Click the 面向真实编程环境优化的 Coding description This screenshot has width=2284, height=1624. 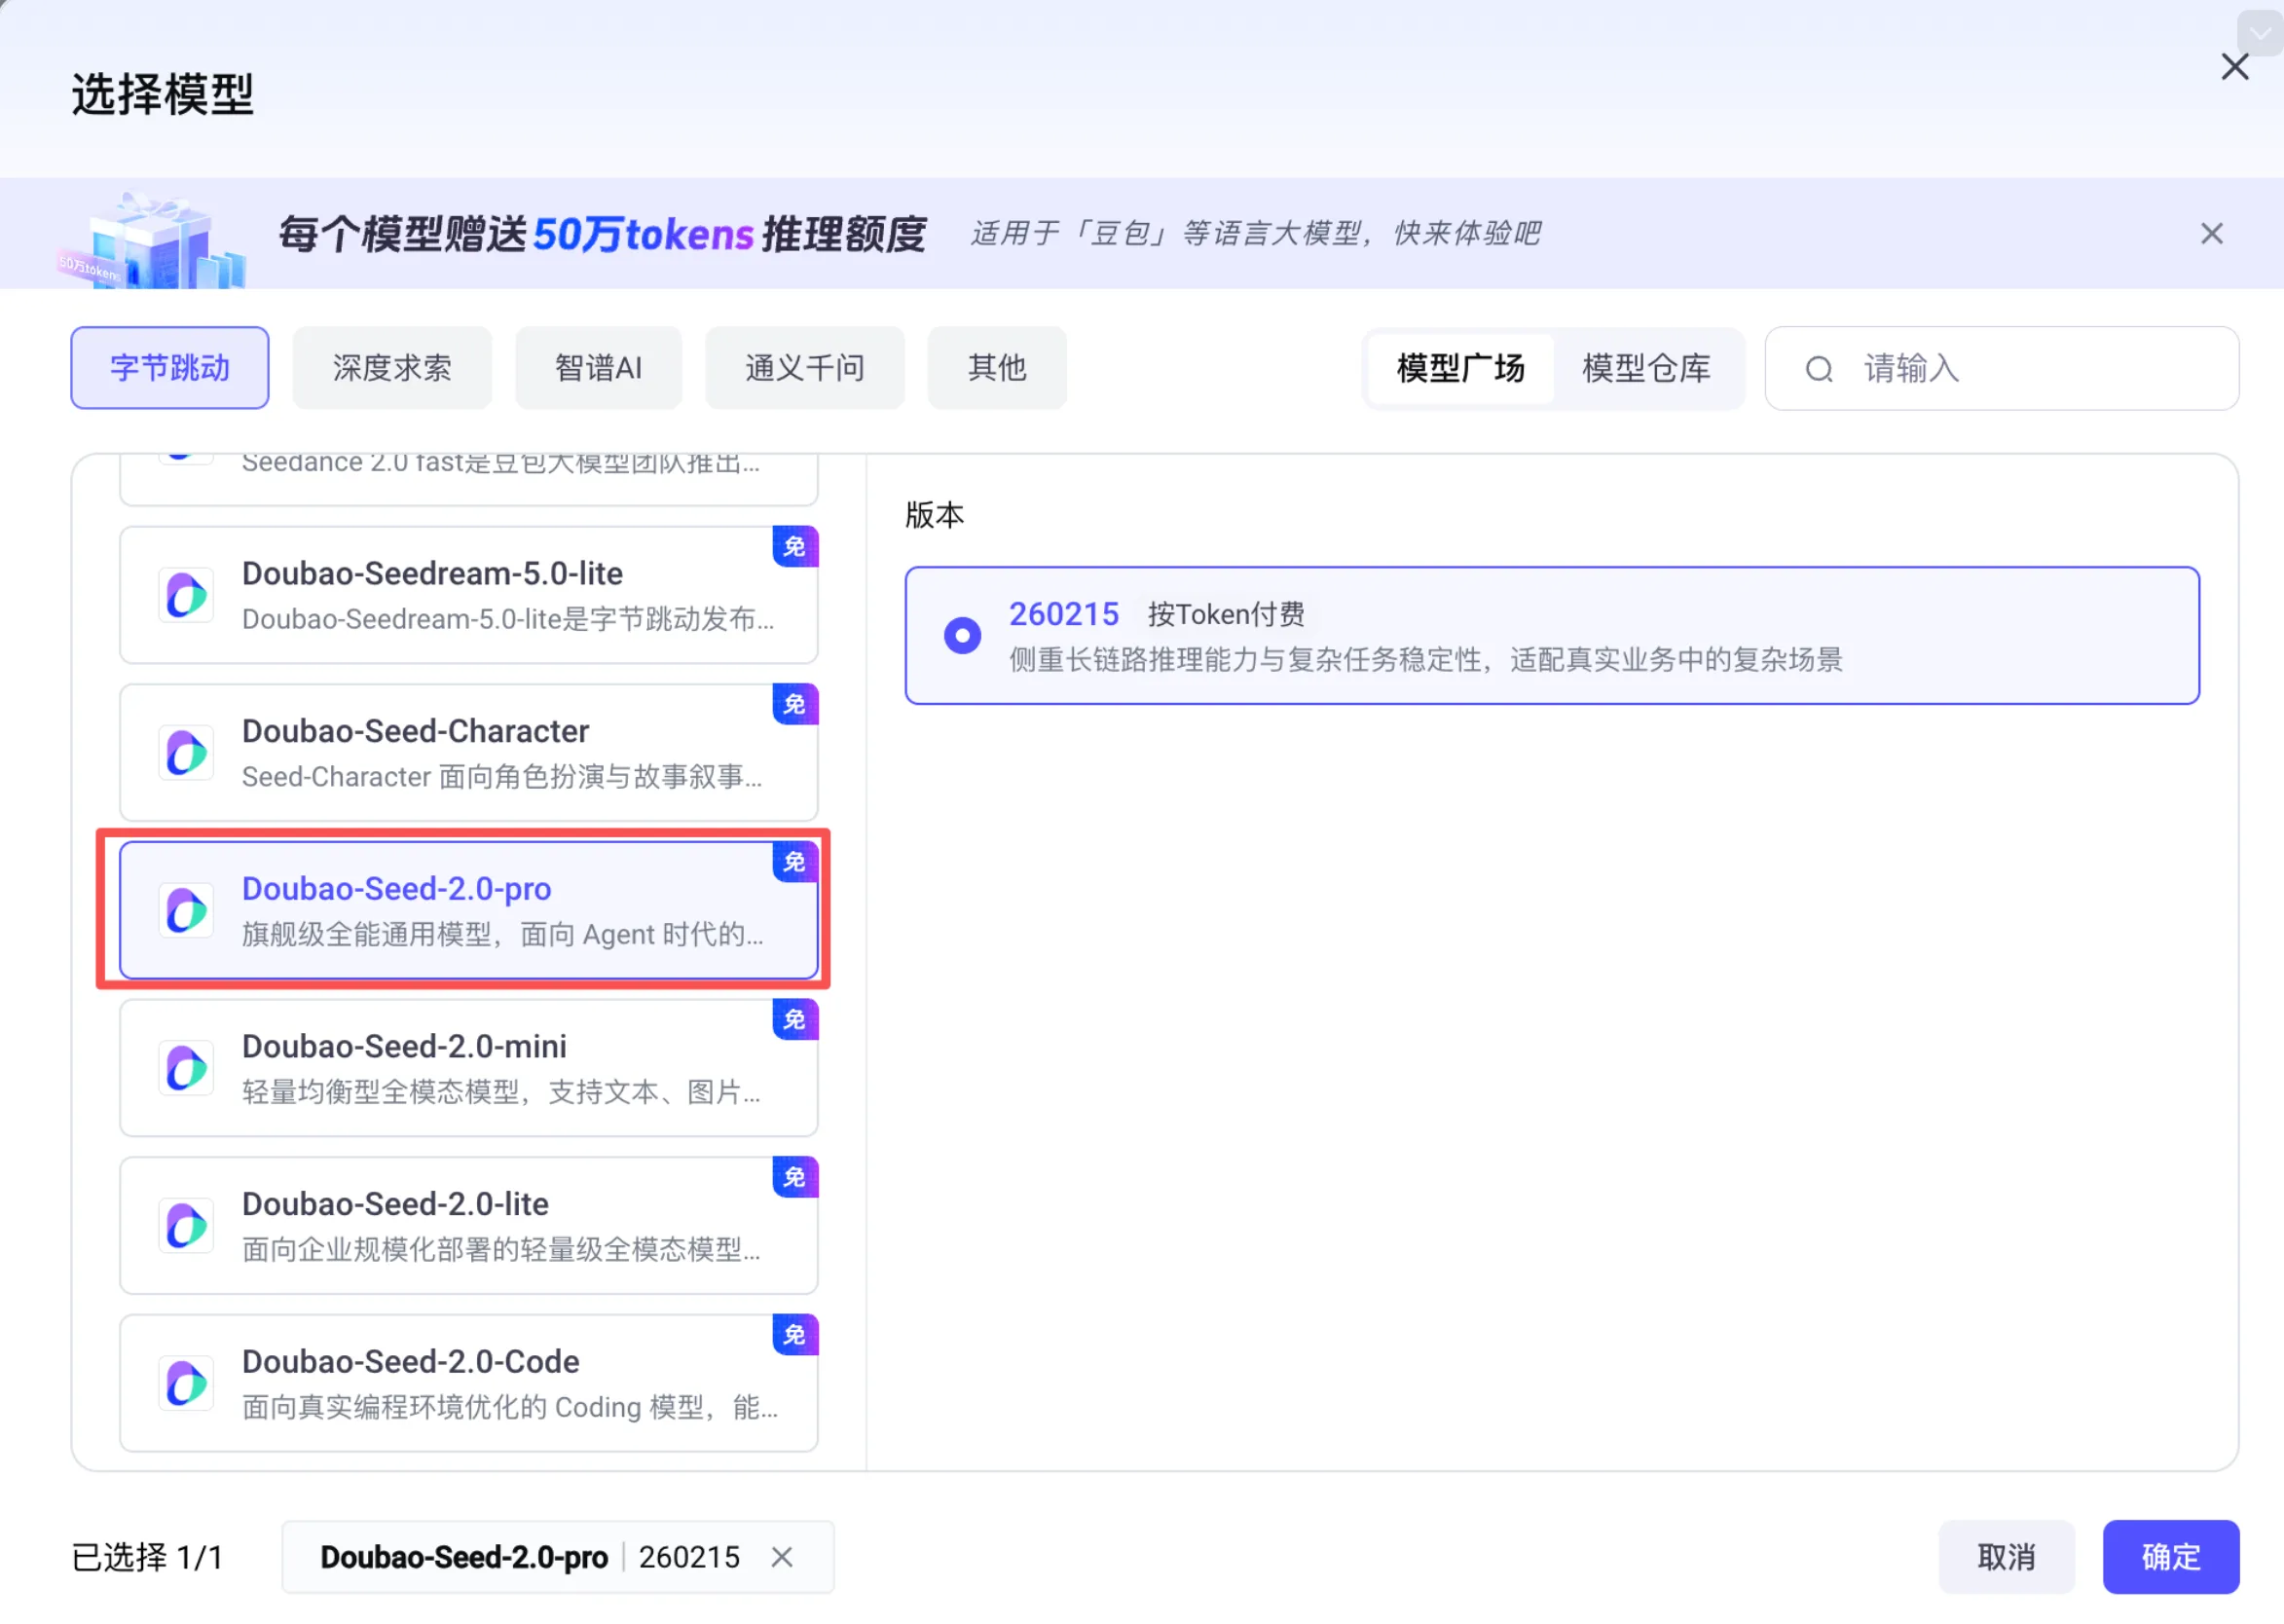tap(510, 1408)
